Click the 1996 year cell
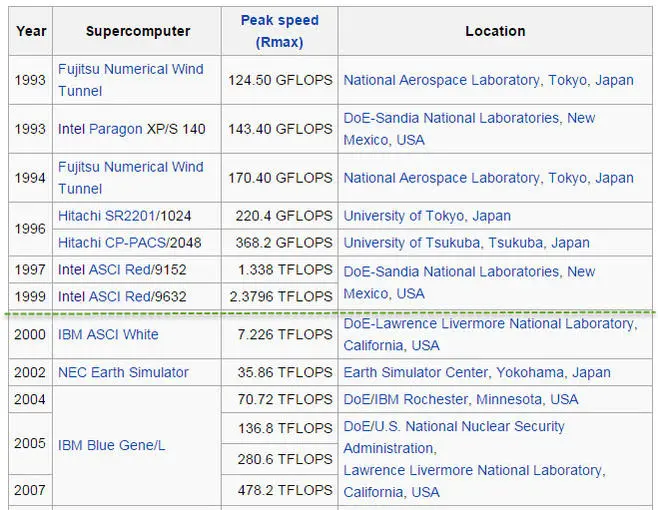 [x=31, y=229]
